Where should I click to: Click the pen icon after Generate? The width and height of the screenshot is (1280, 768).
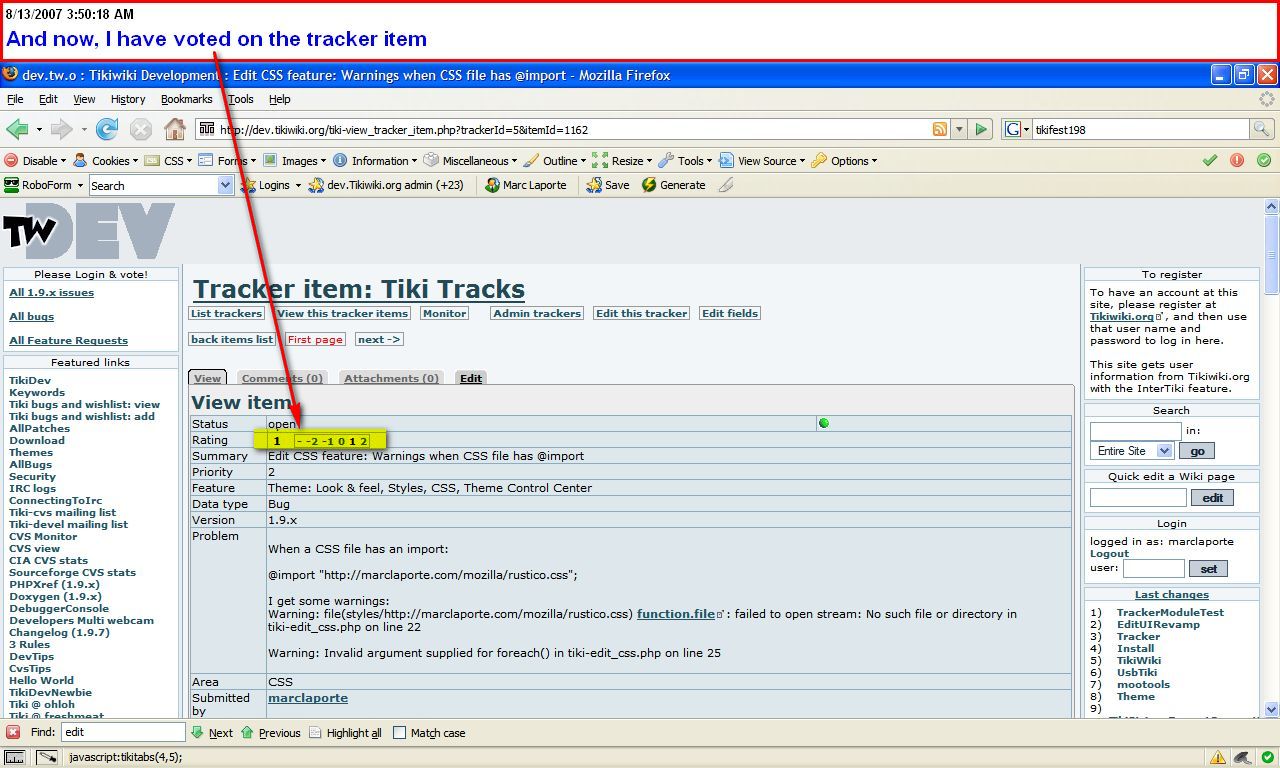tap(726, 185)
